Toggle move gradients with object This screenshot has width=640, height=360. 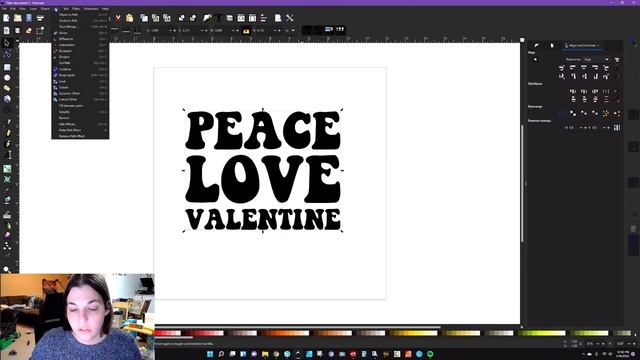(x=329, y=30)
